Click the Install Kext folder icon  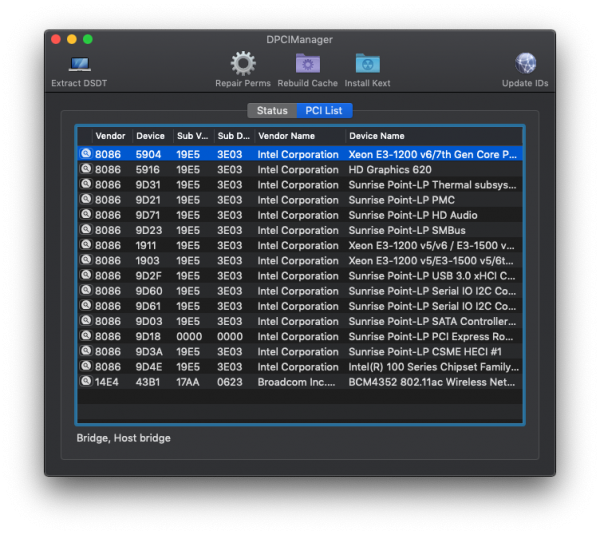(x=367, y=65)
